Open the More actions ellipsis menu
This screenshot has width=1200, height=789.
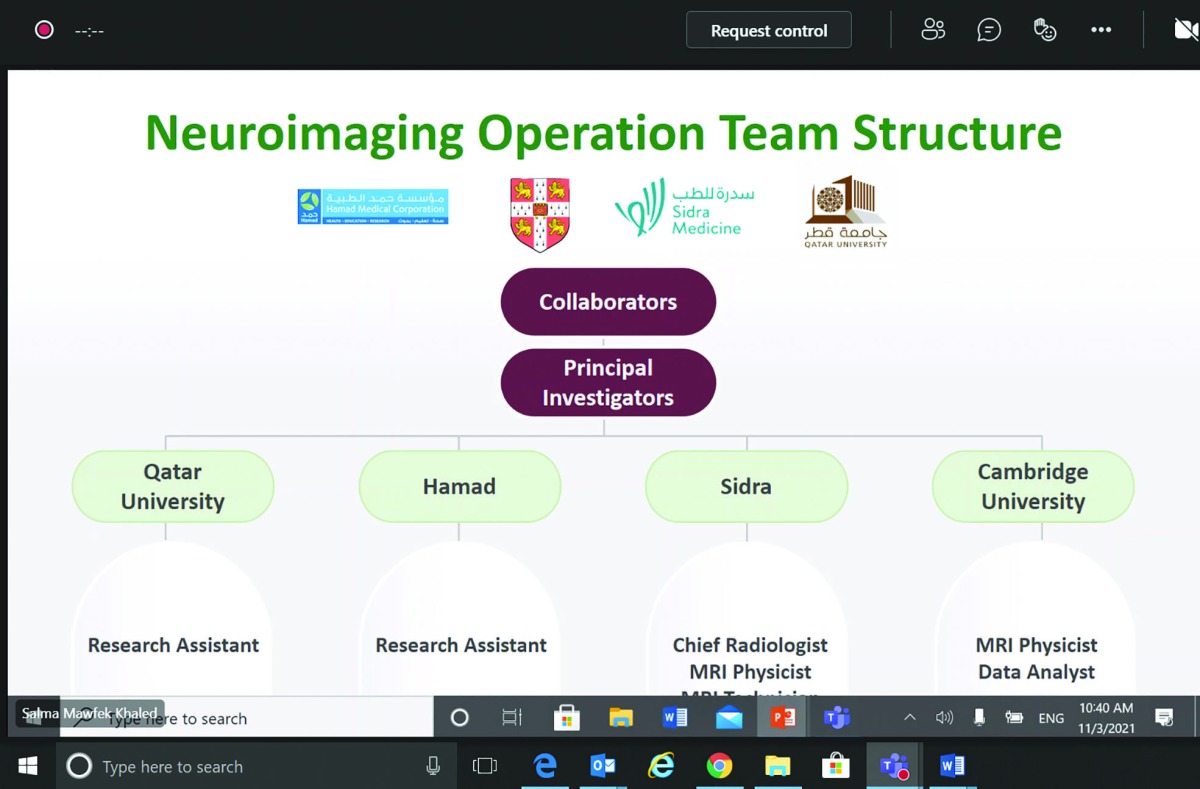point(1101,30)
